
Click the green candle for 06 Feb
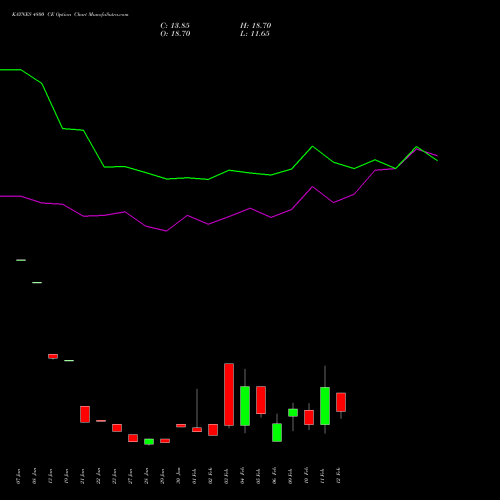(x=277, y=432)
